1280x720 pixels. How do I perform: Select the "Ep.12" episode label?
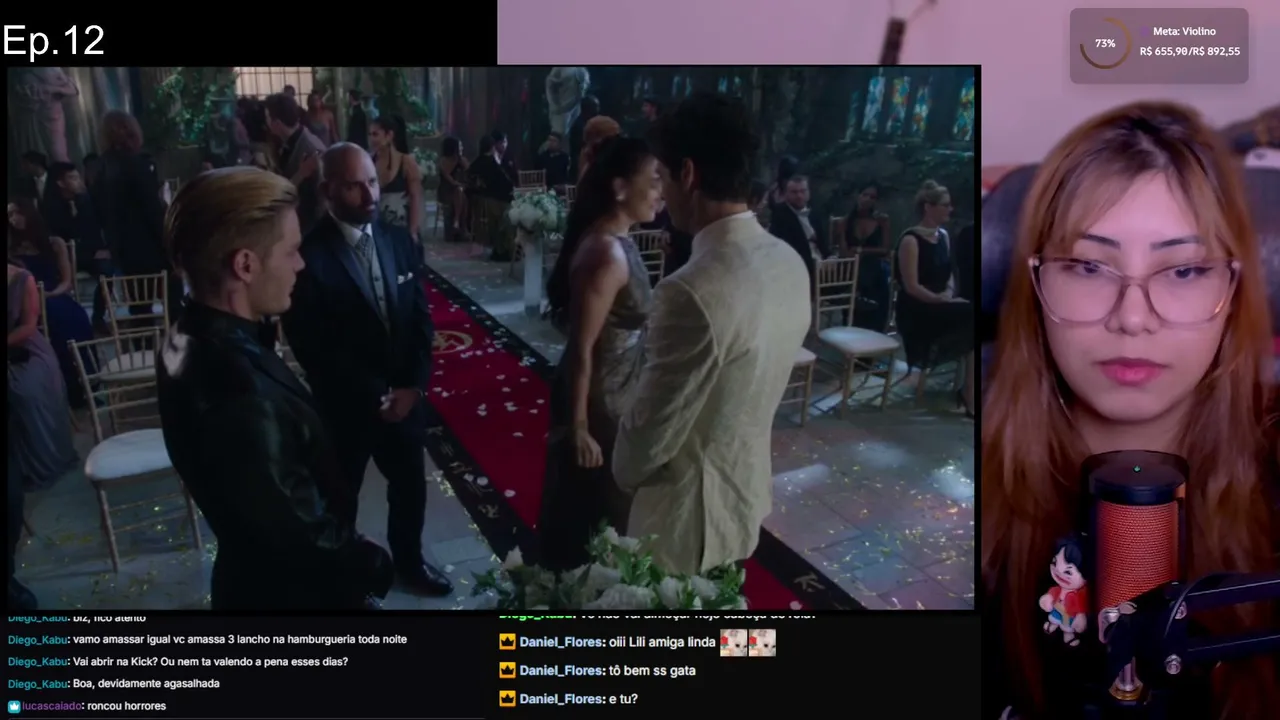click(x=53, y=40)
